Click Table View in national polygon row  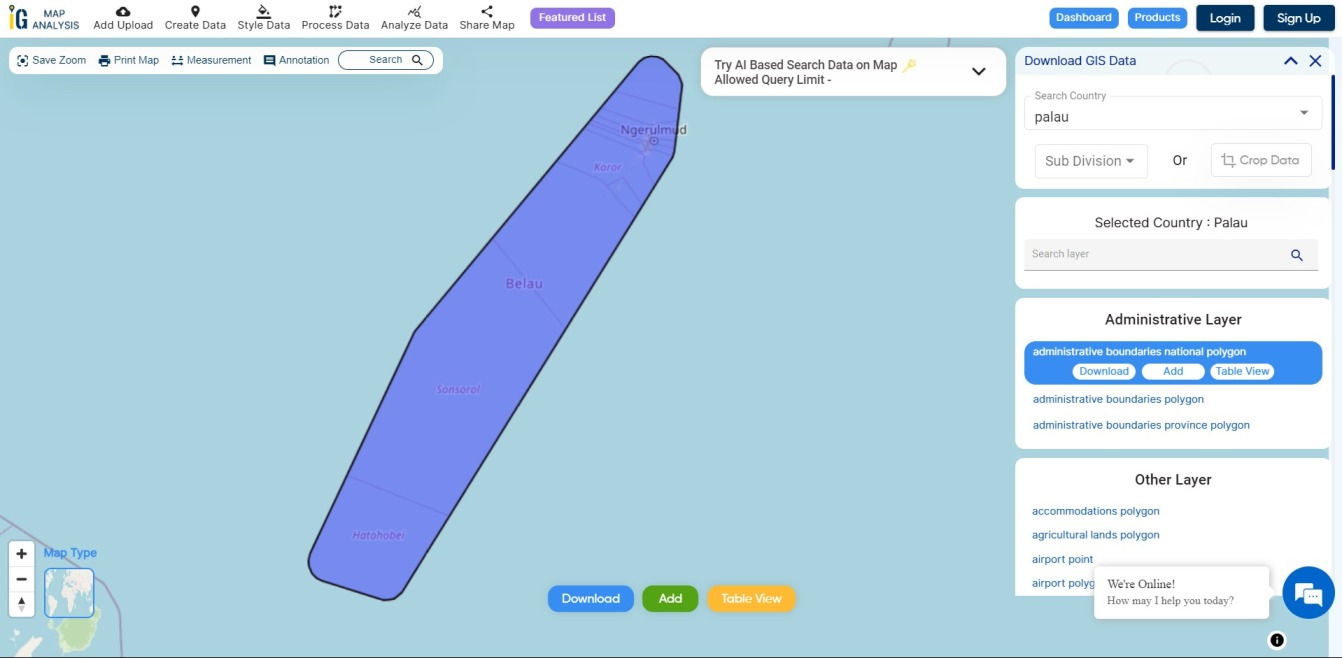1242,371
